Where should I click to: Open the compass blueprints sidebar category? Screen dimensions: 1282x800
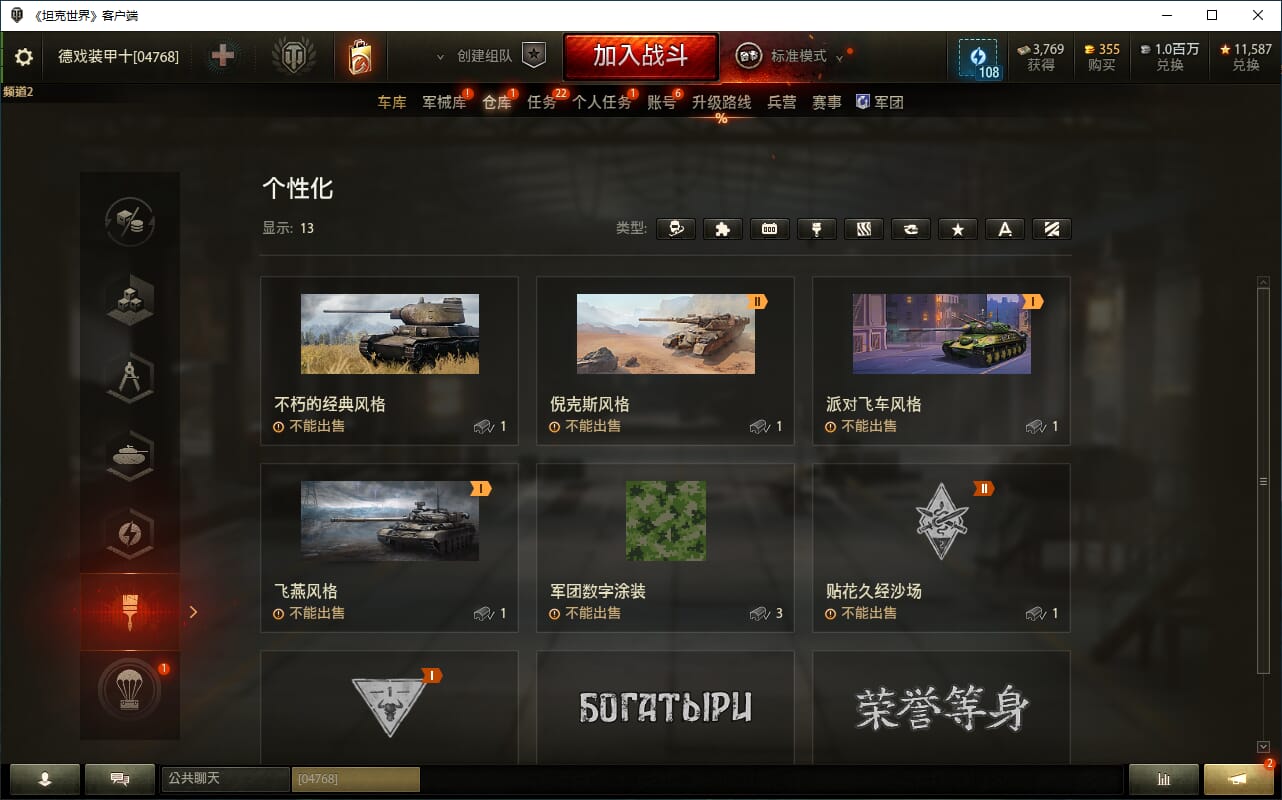pyautogui.click(x=130, y=378)
